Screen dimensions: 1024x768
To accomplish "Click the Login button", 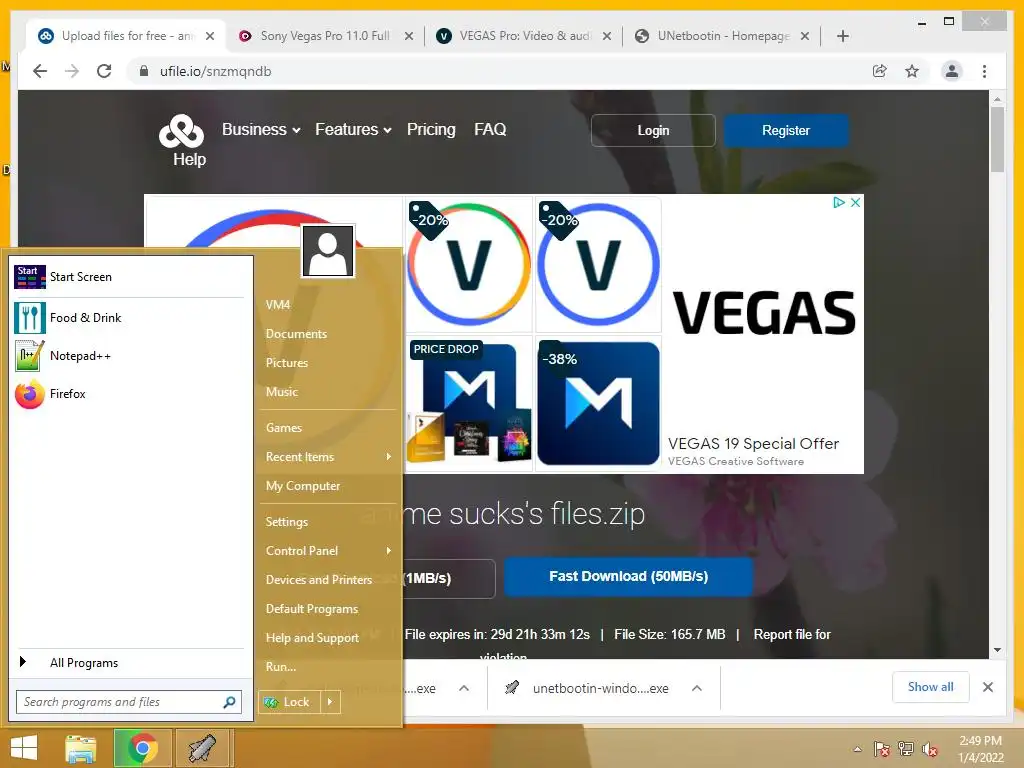I will point(653,131).
